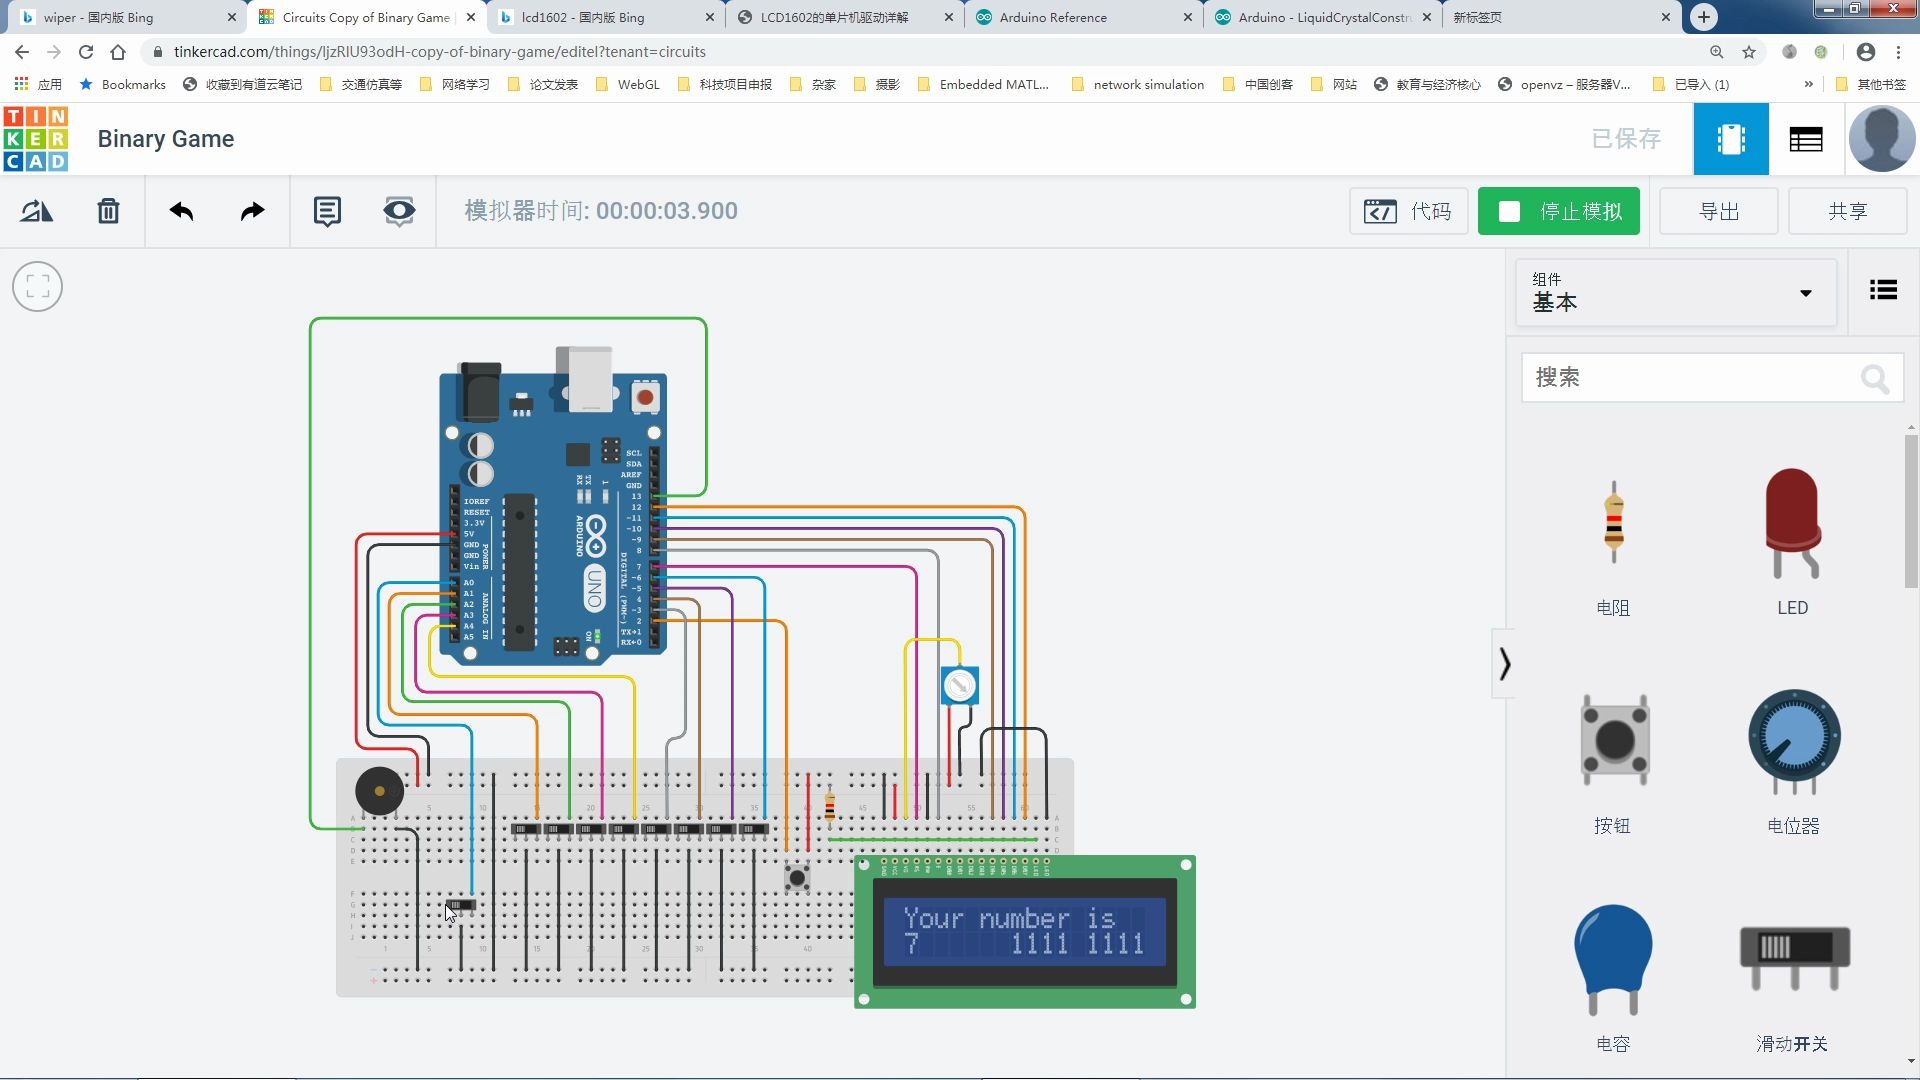
Task: Expand hidden bookmarks overflow chevron
Action: pos(1808,84)
